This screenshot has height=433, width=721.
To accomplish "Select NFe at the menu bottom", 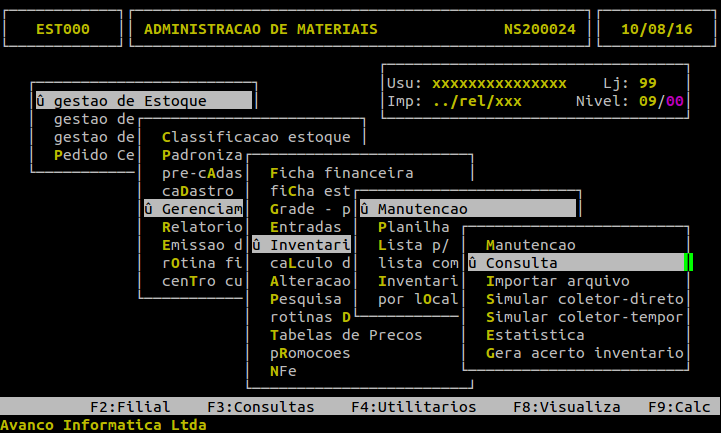I will tap(283, 371).
